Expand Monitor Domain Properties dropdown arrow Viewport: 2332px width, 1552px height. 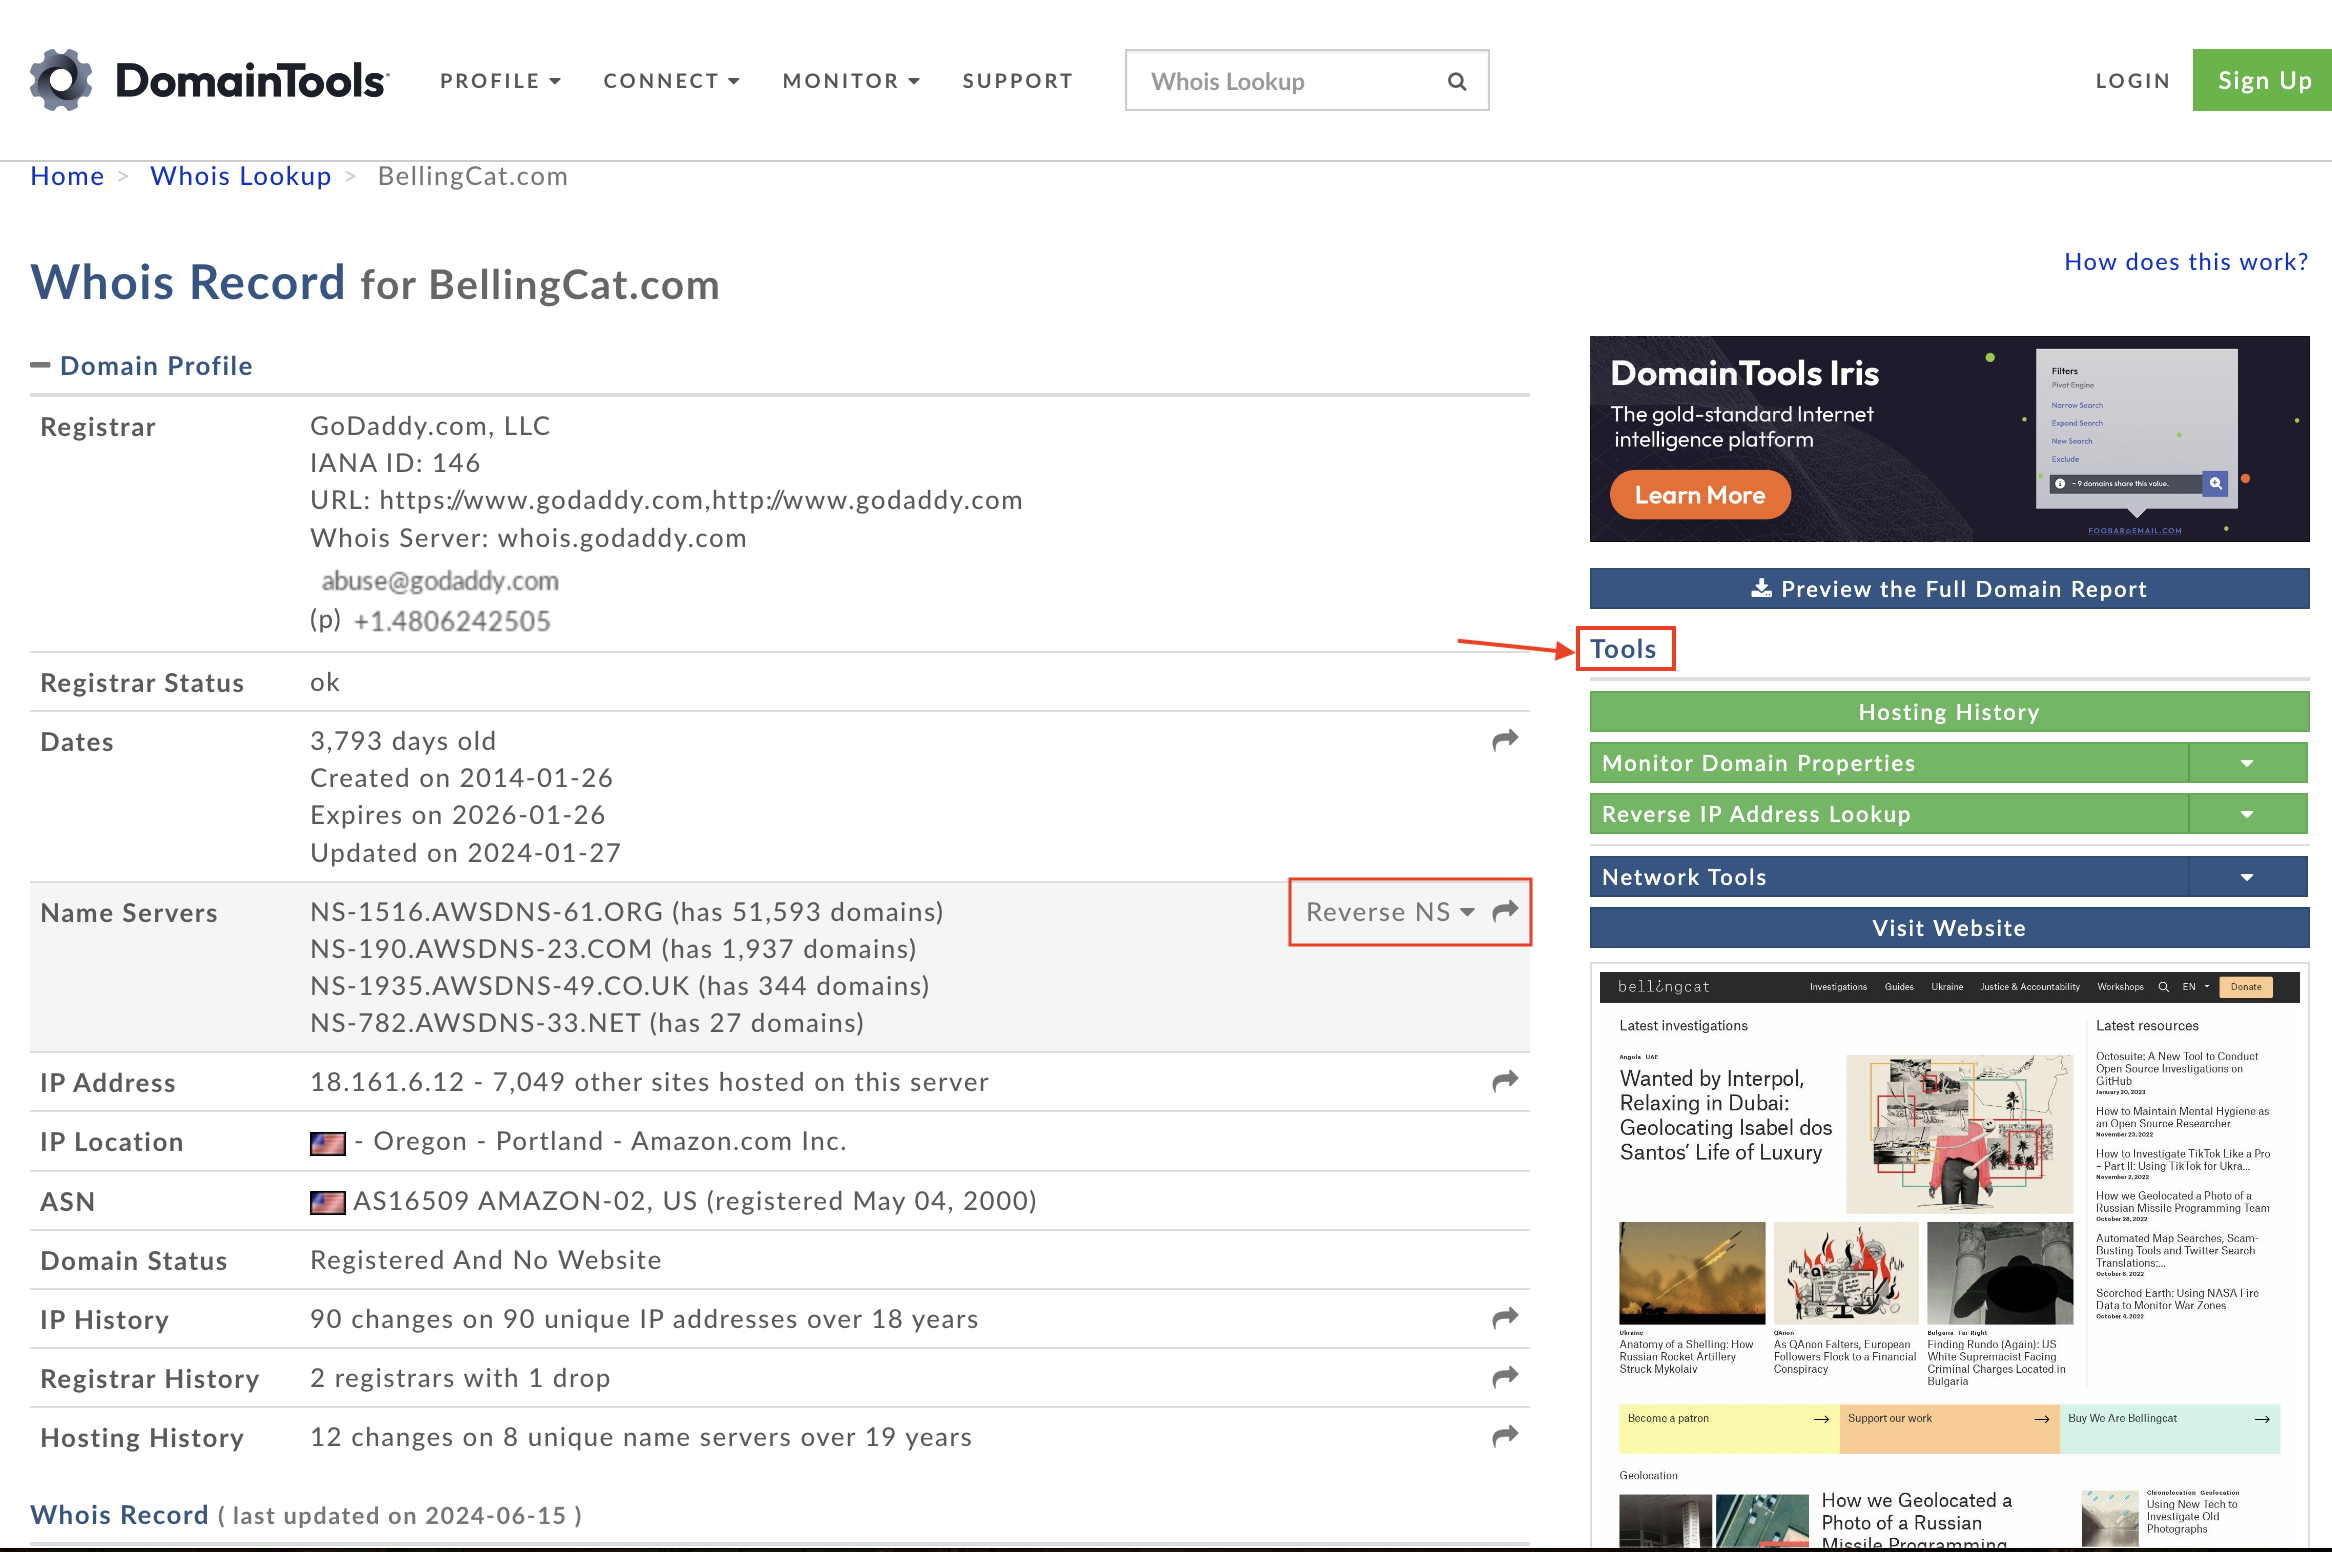(2247, 763)
